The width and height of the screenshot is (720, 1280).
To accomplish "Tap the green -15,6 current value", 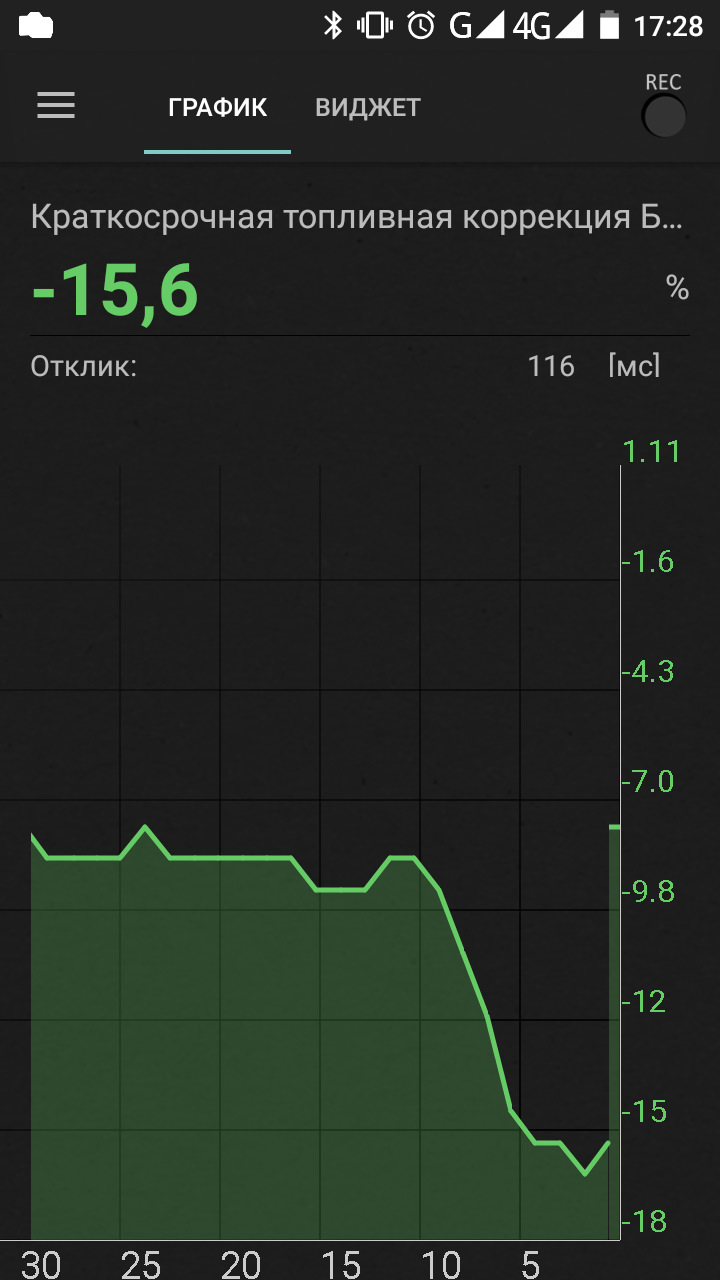I will [x=115, y=292].
